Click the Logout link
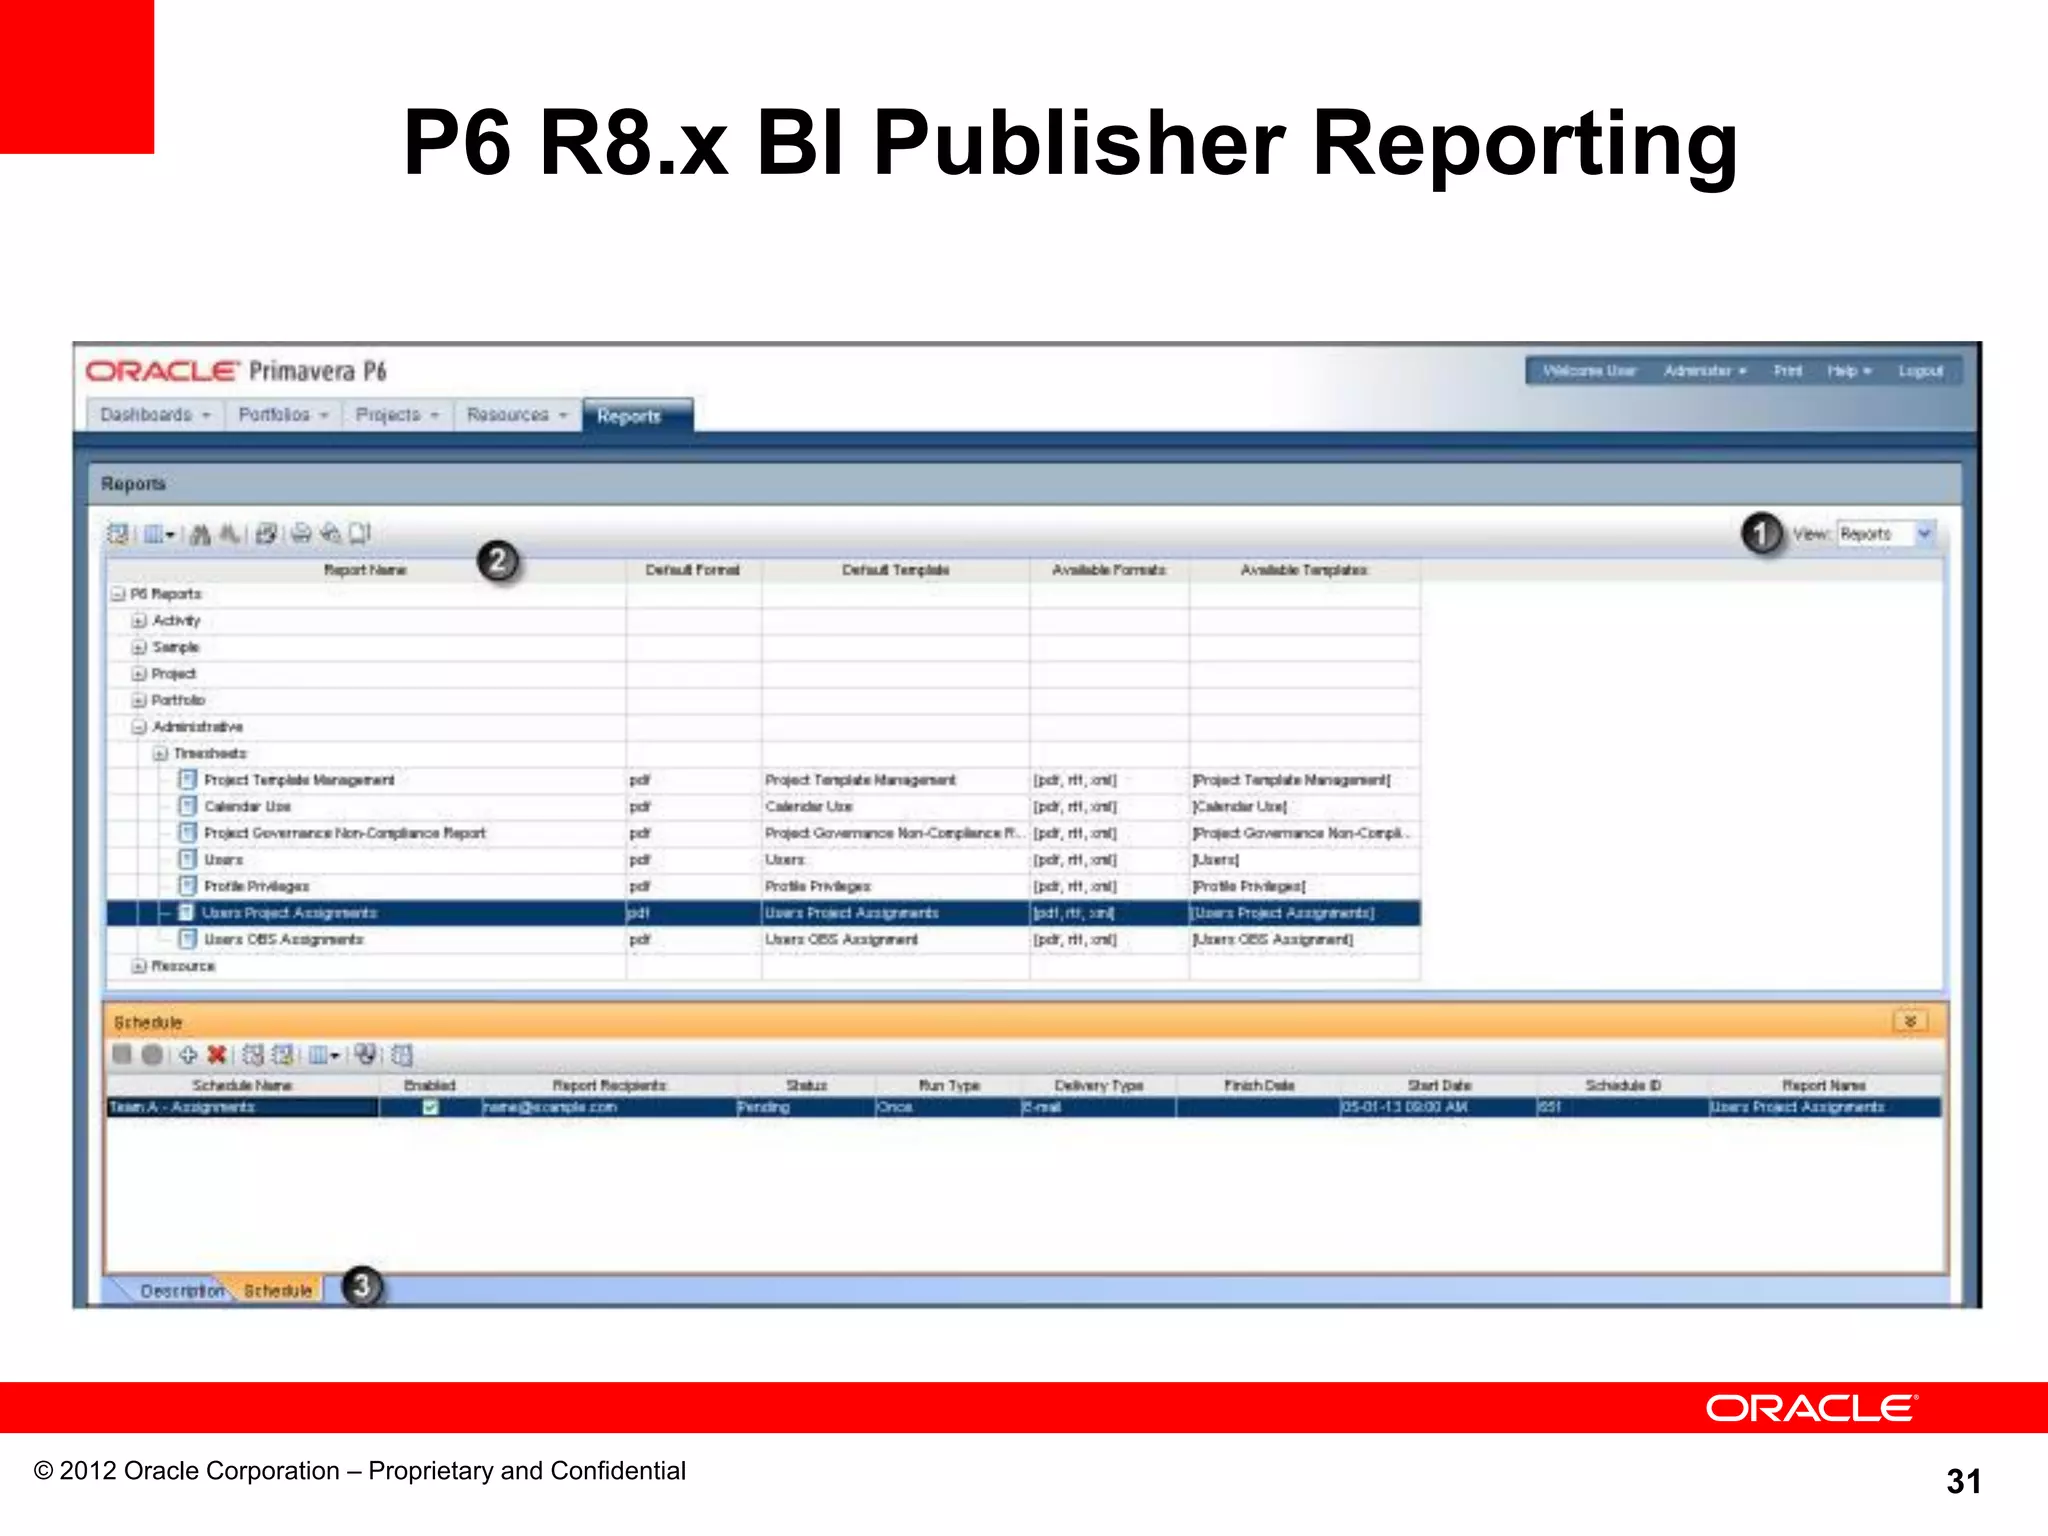2048x1536 pixels. tap(1920, 371)
